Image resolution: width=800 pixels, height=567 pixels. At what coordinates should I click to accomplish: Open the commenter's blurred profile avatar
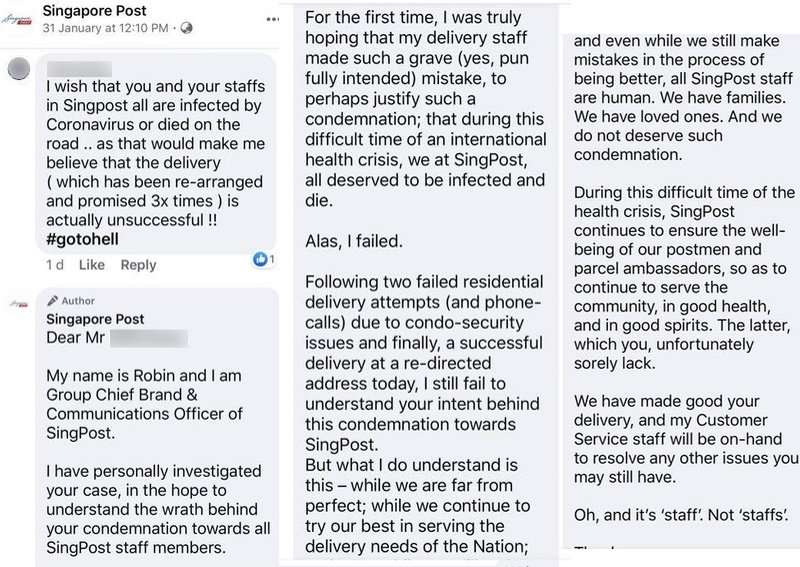pyautogui.click(x=19, y=68)
